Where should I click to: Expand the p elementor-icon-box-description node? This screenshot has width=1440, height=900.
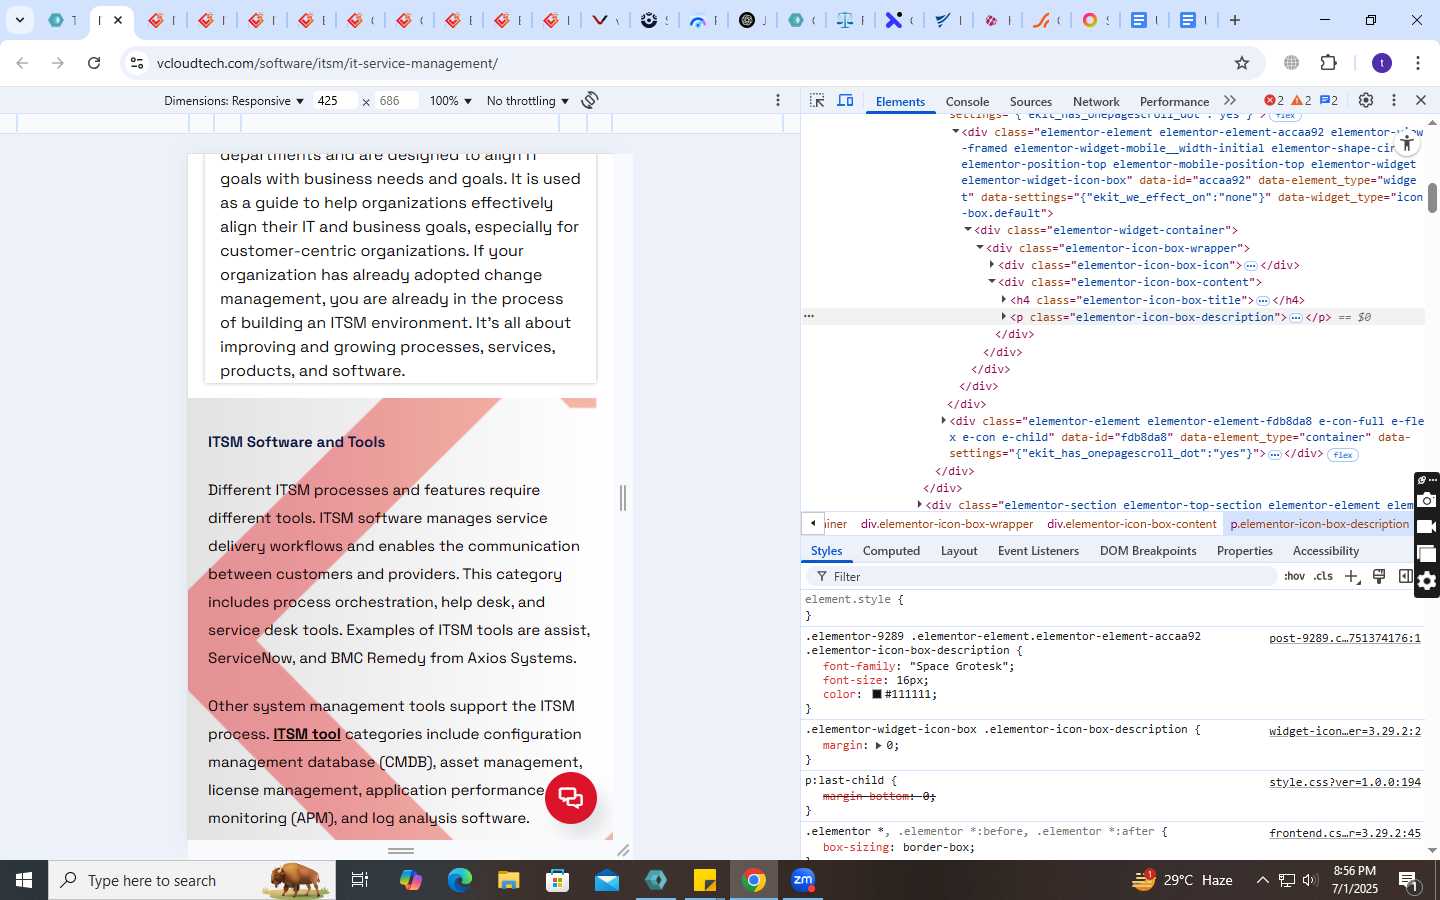1004,317
